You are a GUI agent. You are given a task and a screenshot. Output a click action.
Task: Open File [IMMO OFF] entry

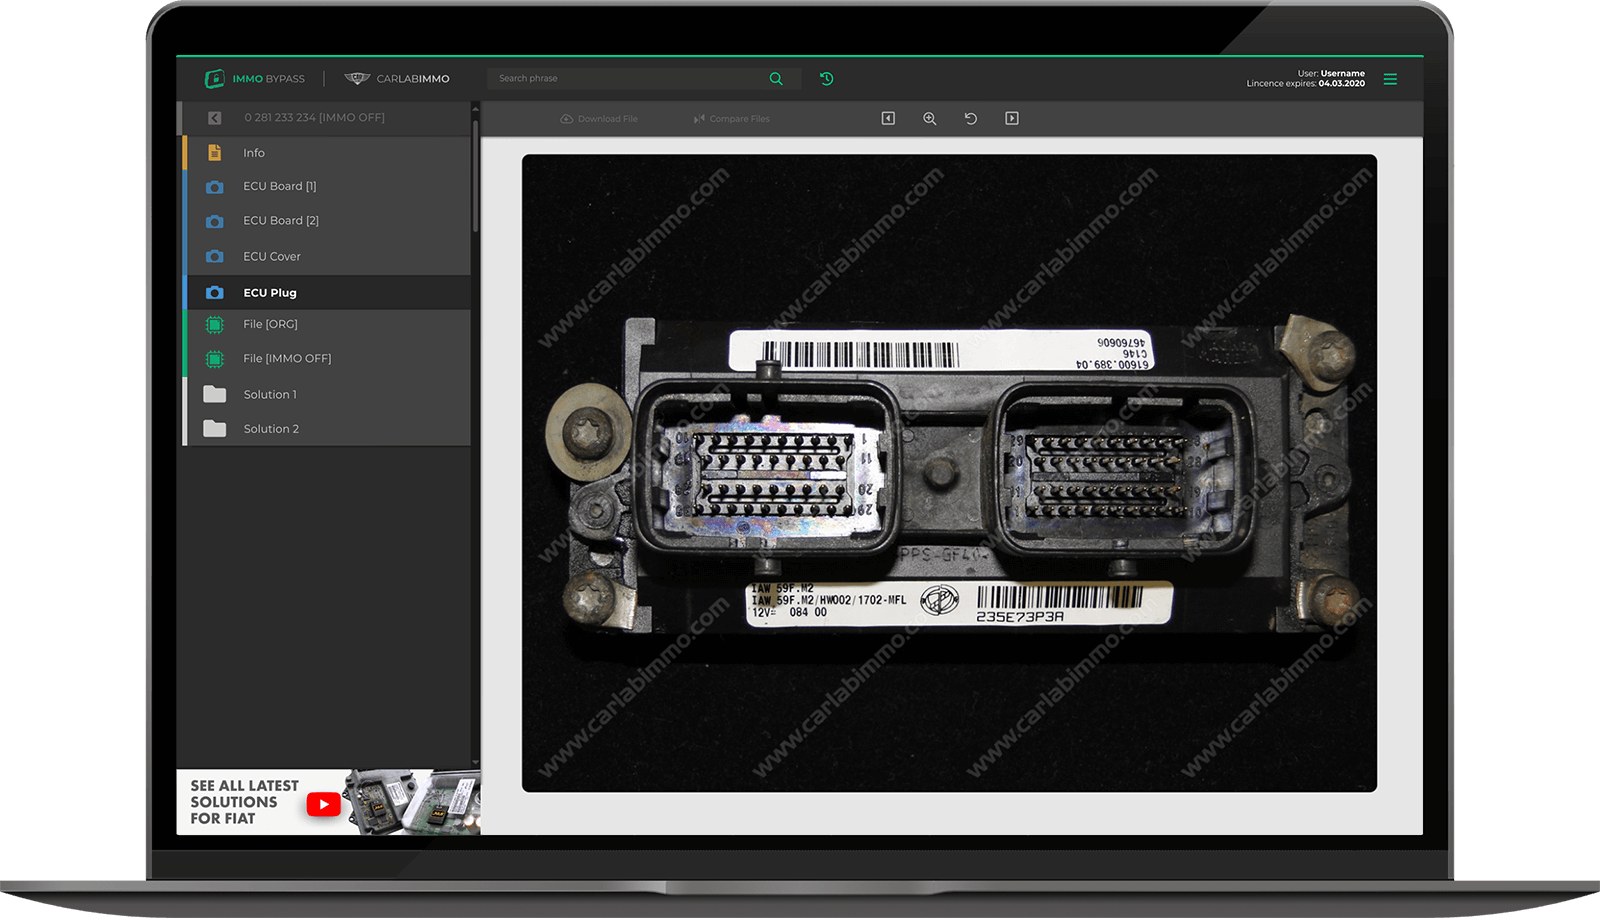327,359
